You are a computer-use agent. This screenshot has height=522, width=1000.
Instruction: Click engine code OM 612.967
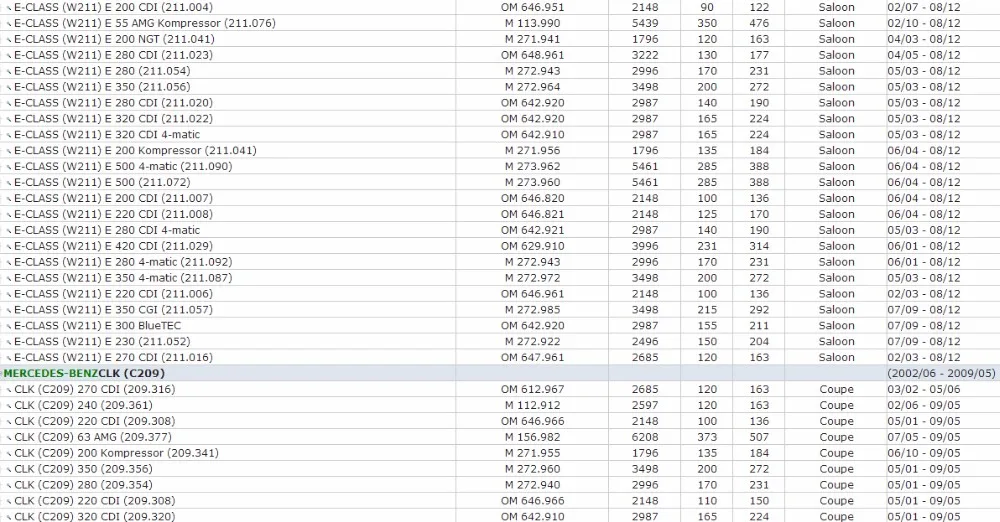point(533,389)
